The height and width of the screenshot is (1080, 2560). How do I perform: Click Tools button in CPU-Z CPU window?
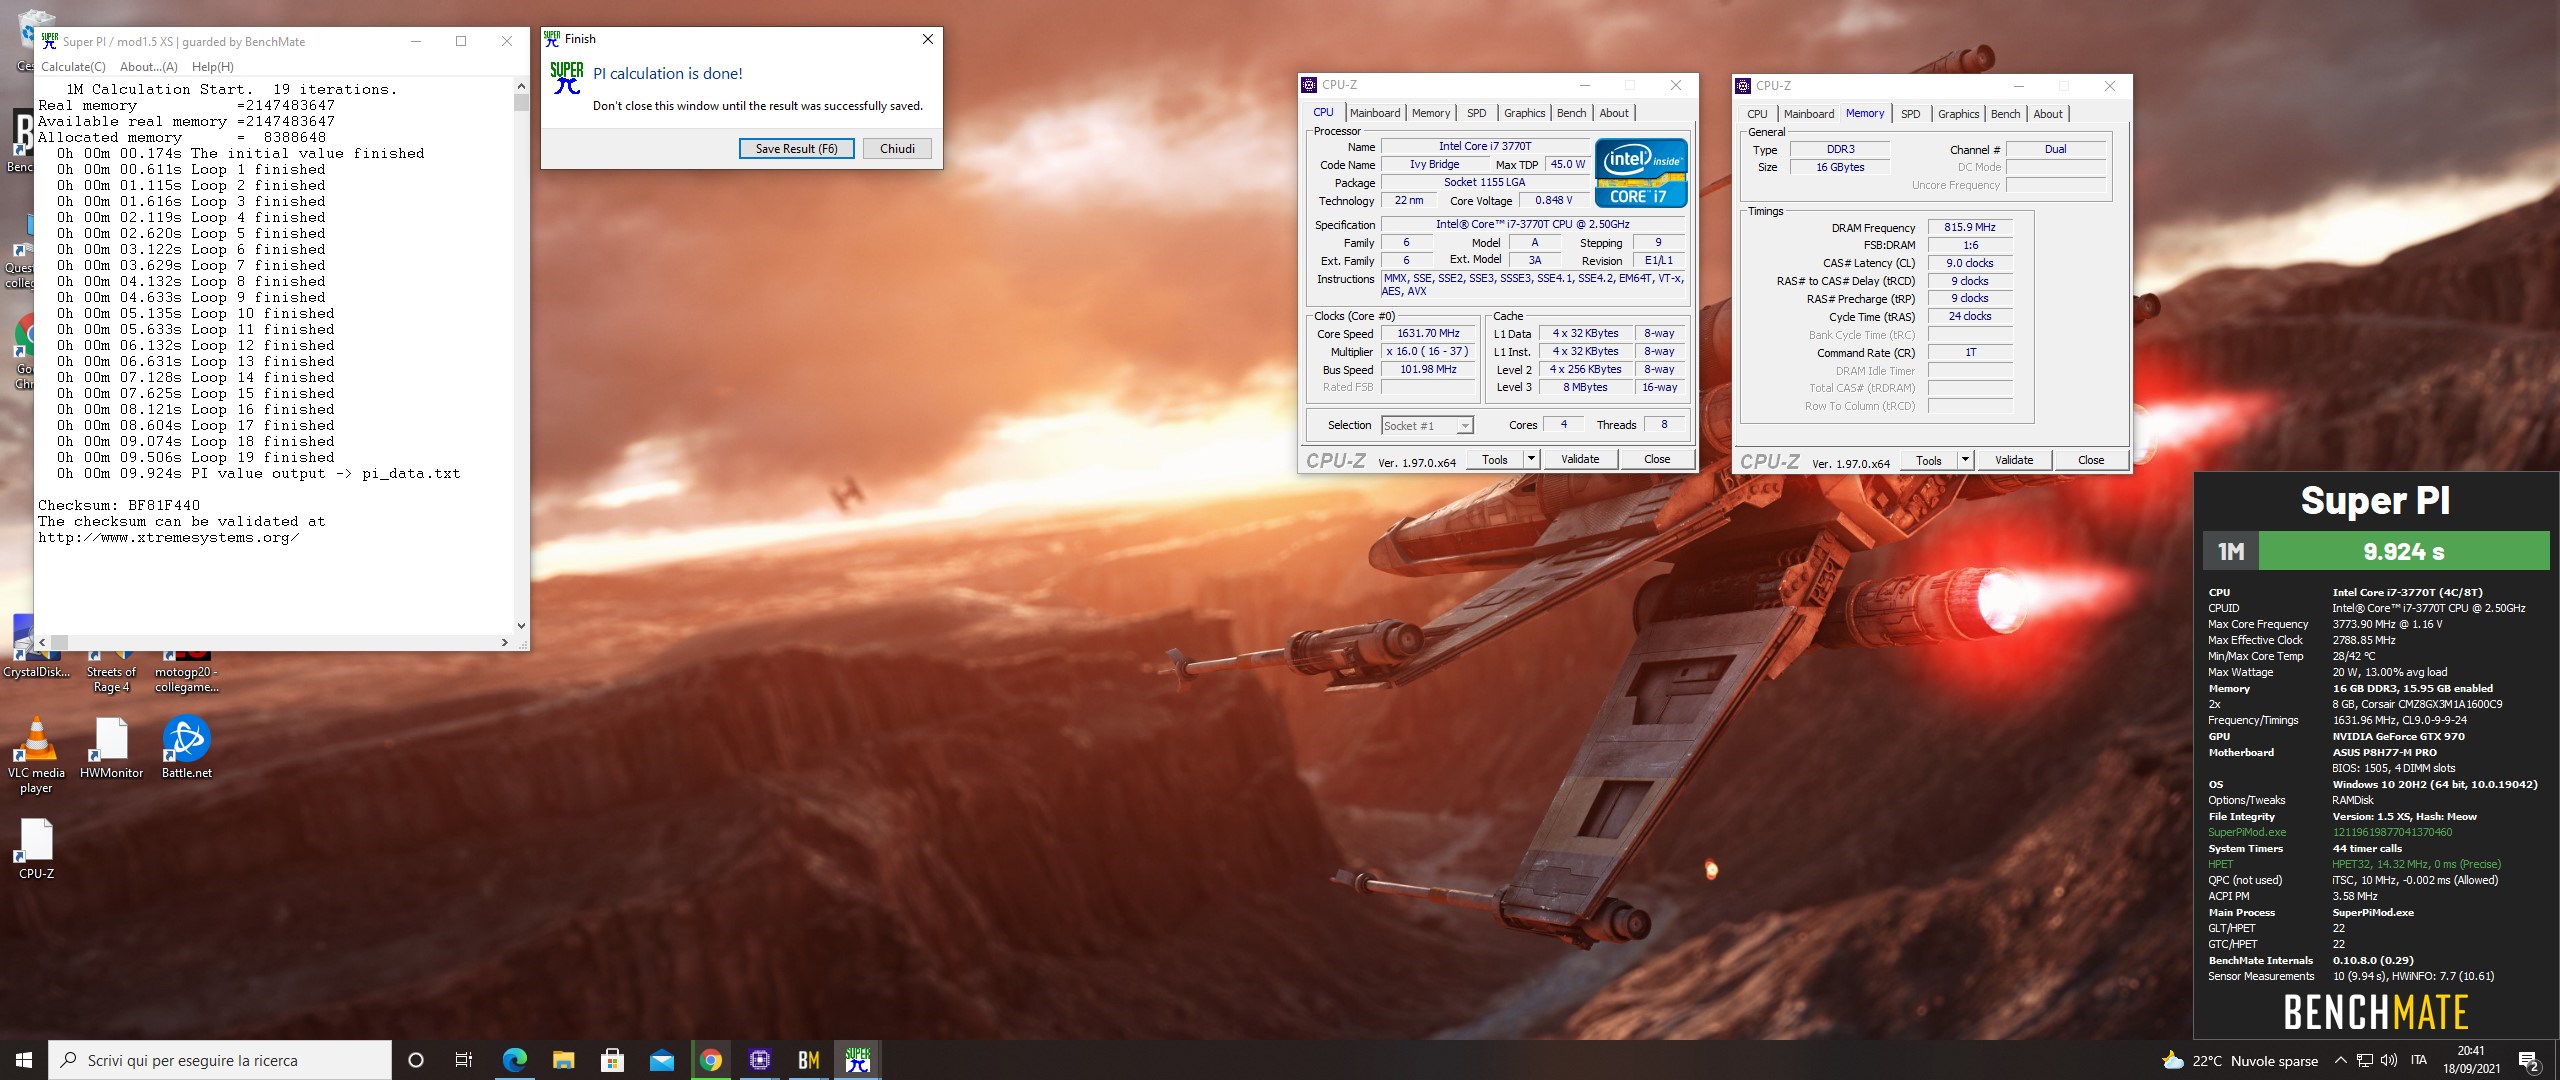[x=1495, y=459]
